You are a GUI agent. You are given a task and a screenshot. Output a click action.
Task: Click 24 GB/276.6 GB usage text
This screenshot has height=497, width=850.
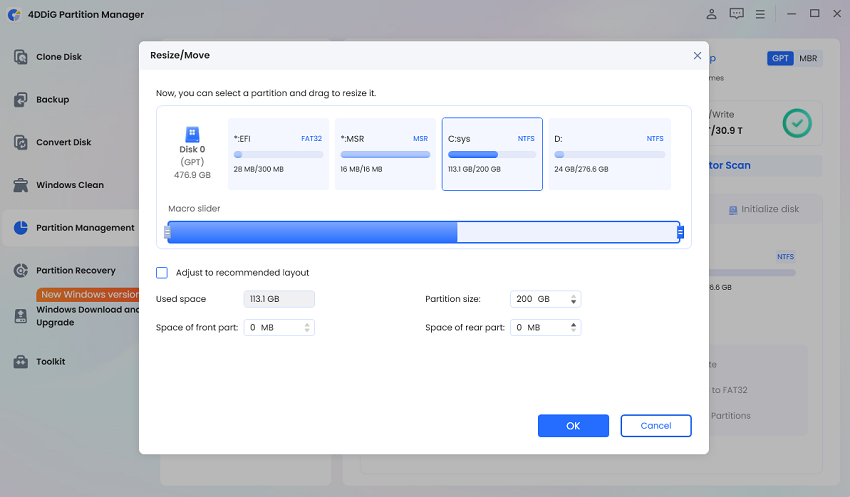click(581, 169)
